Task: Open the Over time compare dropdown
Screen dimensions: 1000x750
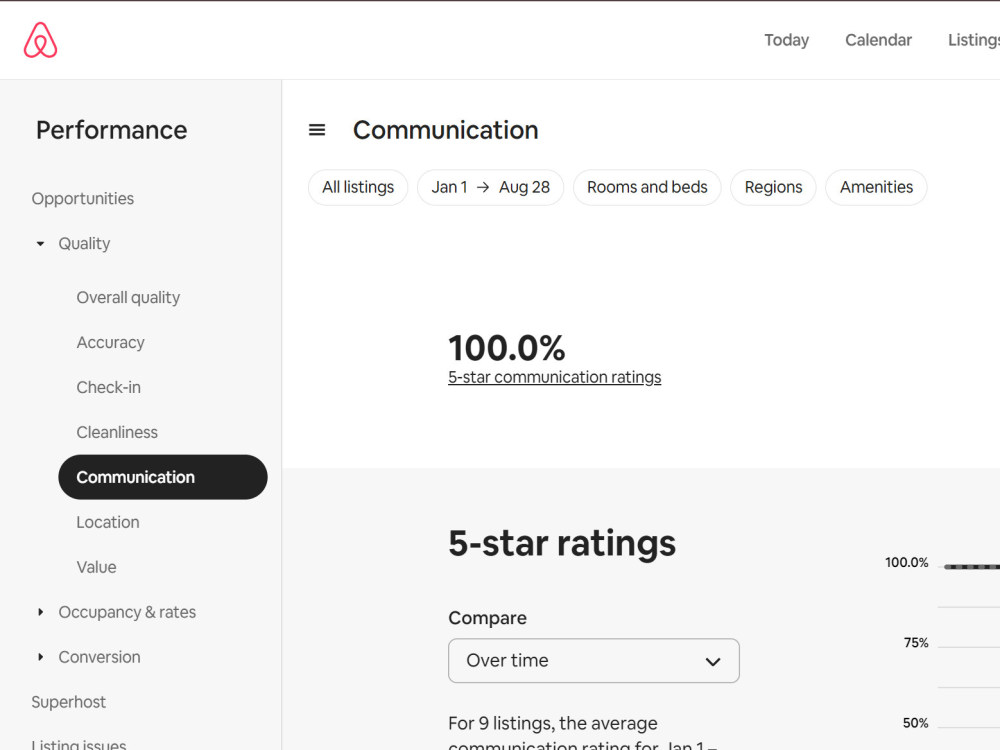Action: [594, 661]
